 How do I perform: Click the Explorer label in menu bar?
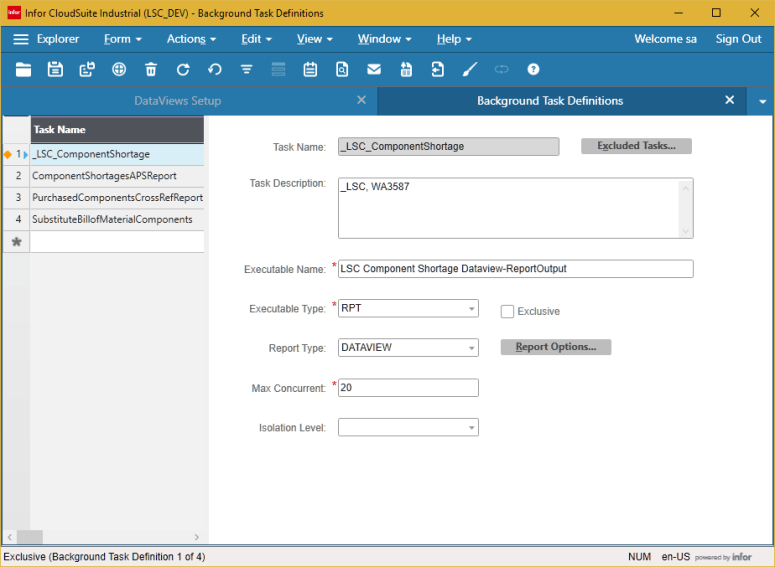[x=58, y=39]
